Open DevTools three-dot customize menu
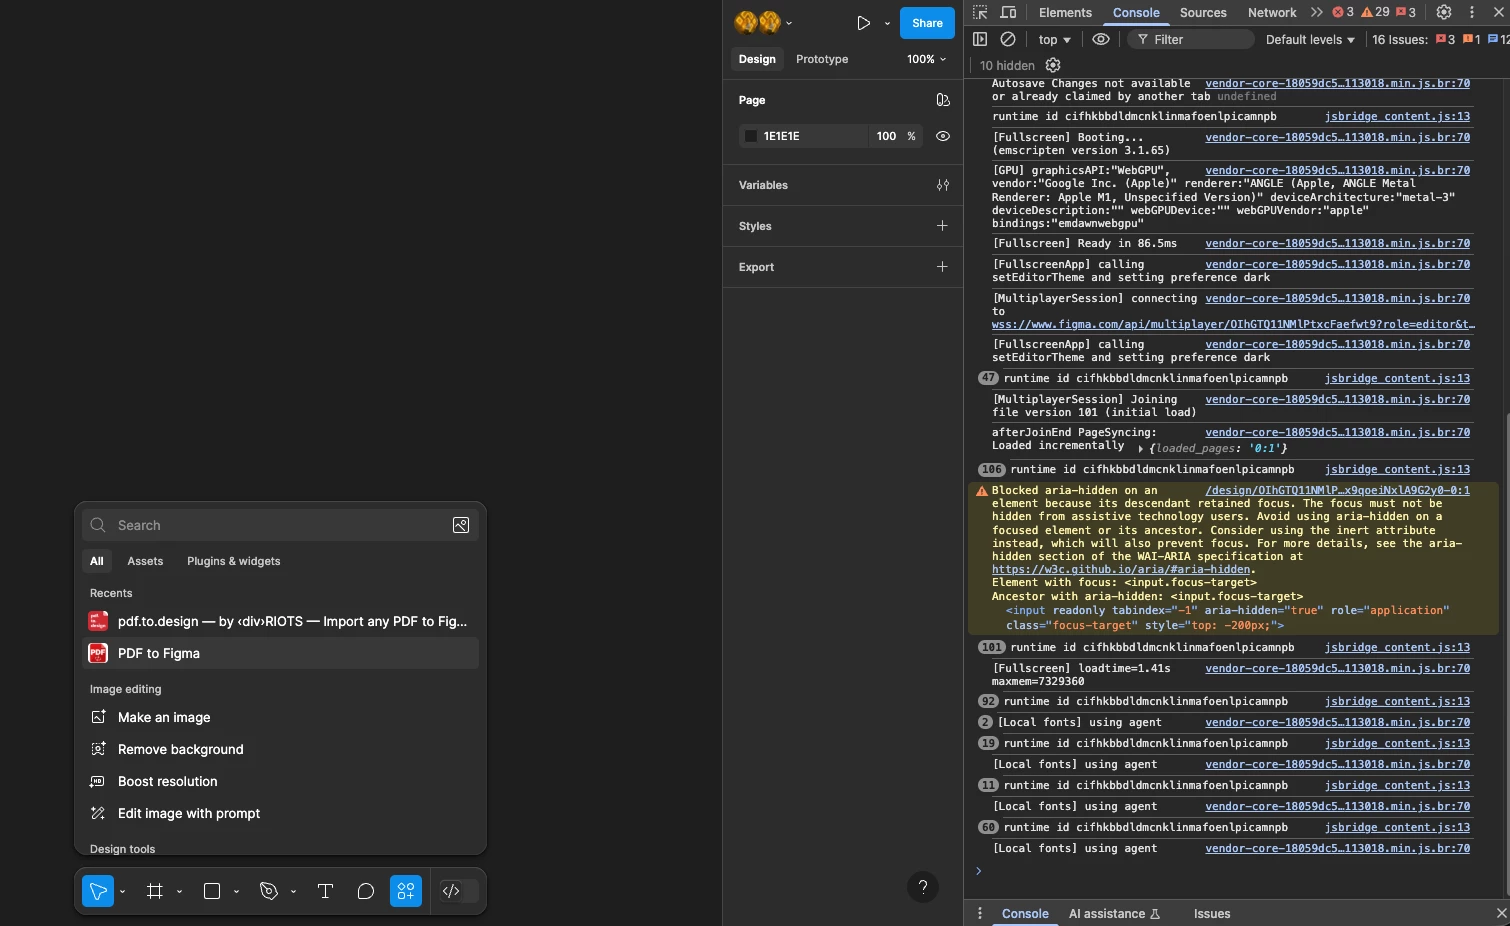Screen dimensions: 1510x926 pyautogui.click(x=1472, y=12)
